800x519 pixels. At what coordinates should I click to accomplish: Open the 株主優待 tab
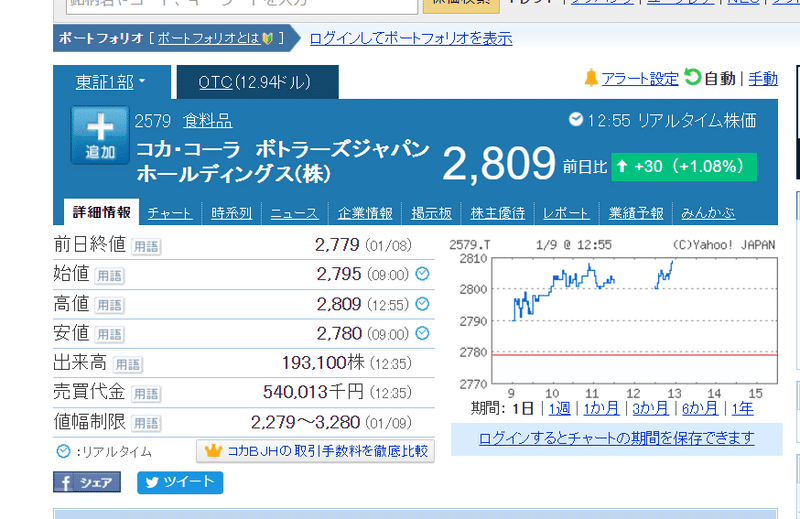click(498, 213)
